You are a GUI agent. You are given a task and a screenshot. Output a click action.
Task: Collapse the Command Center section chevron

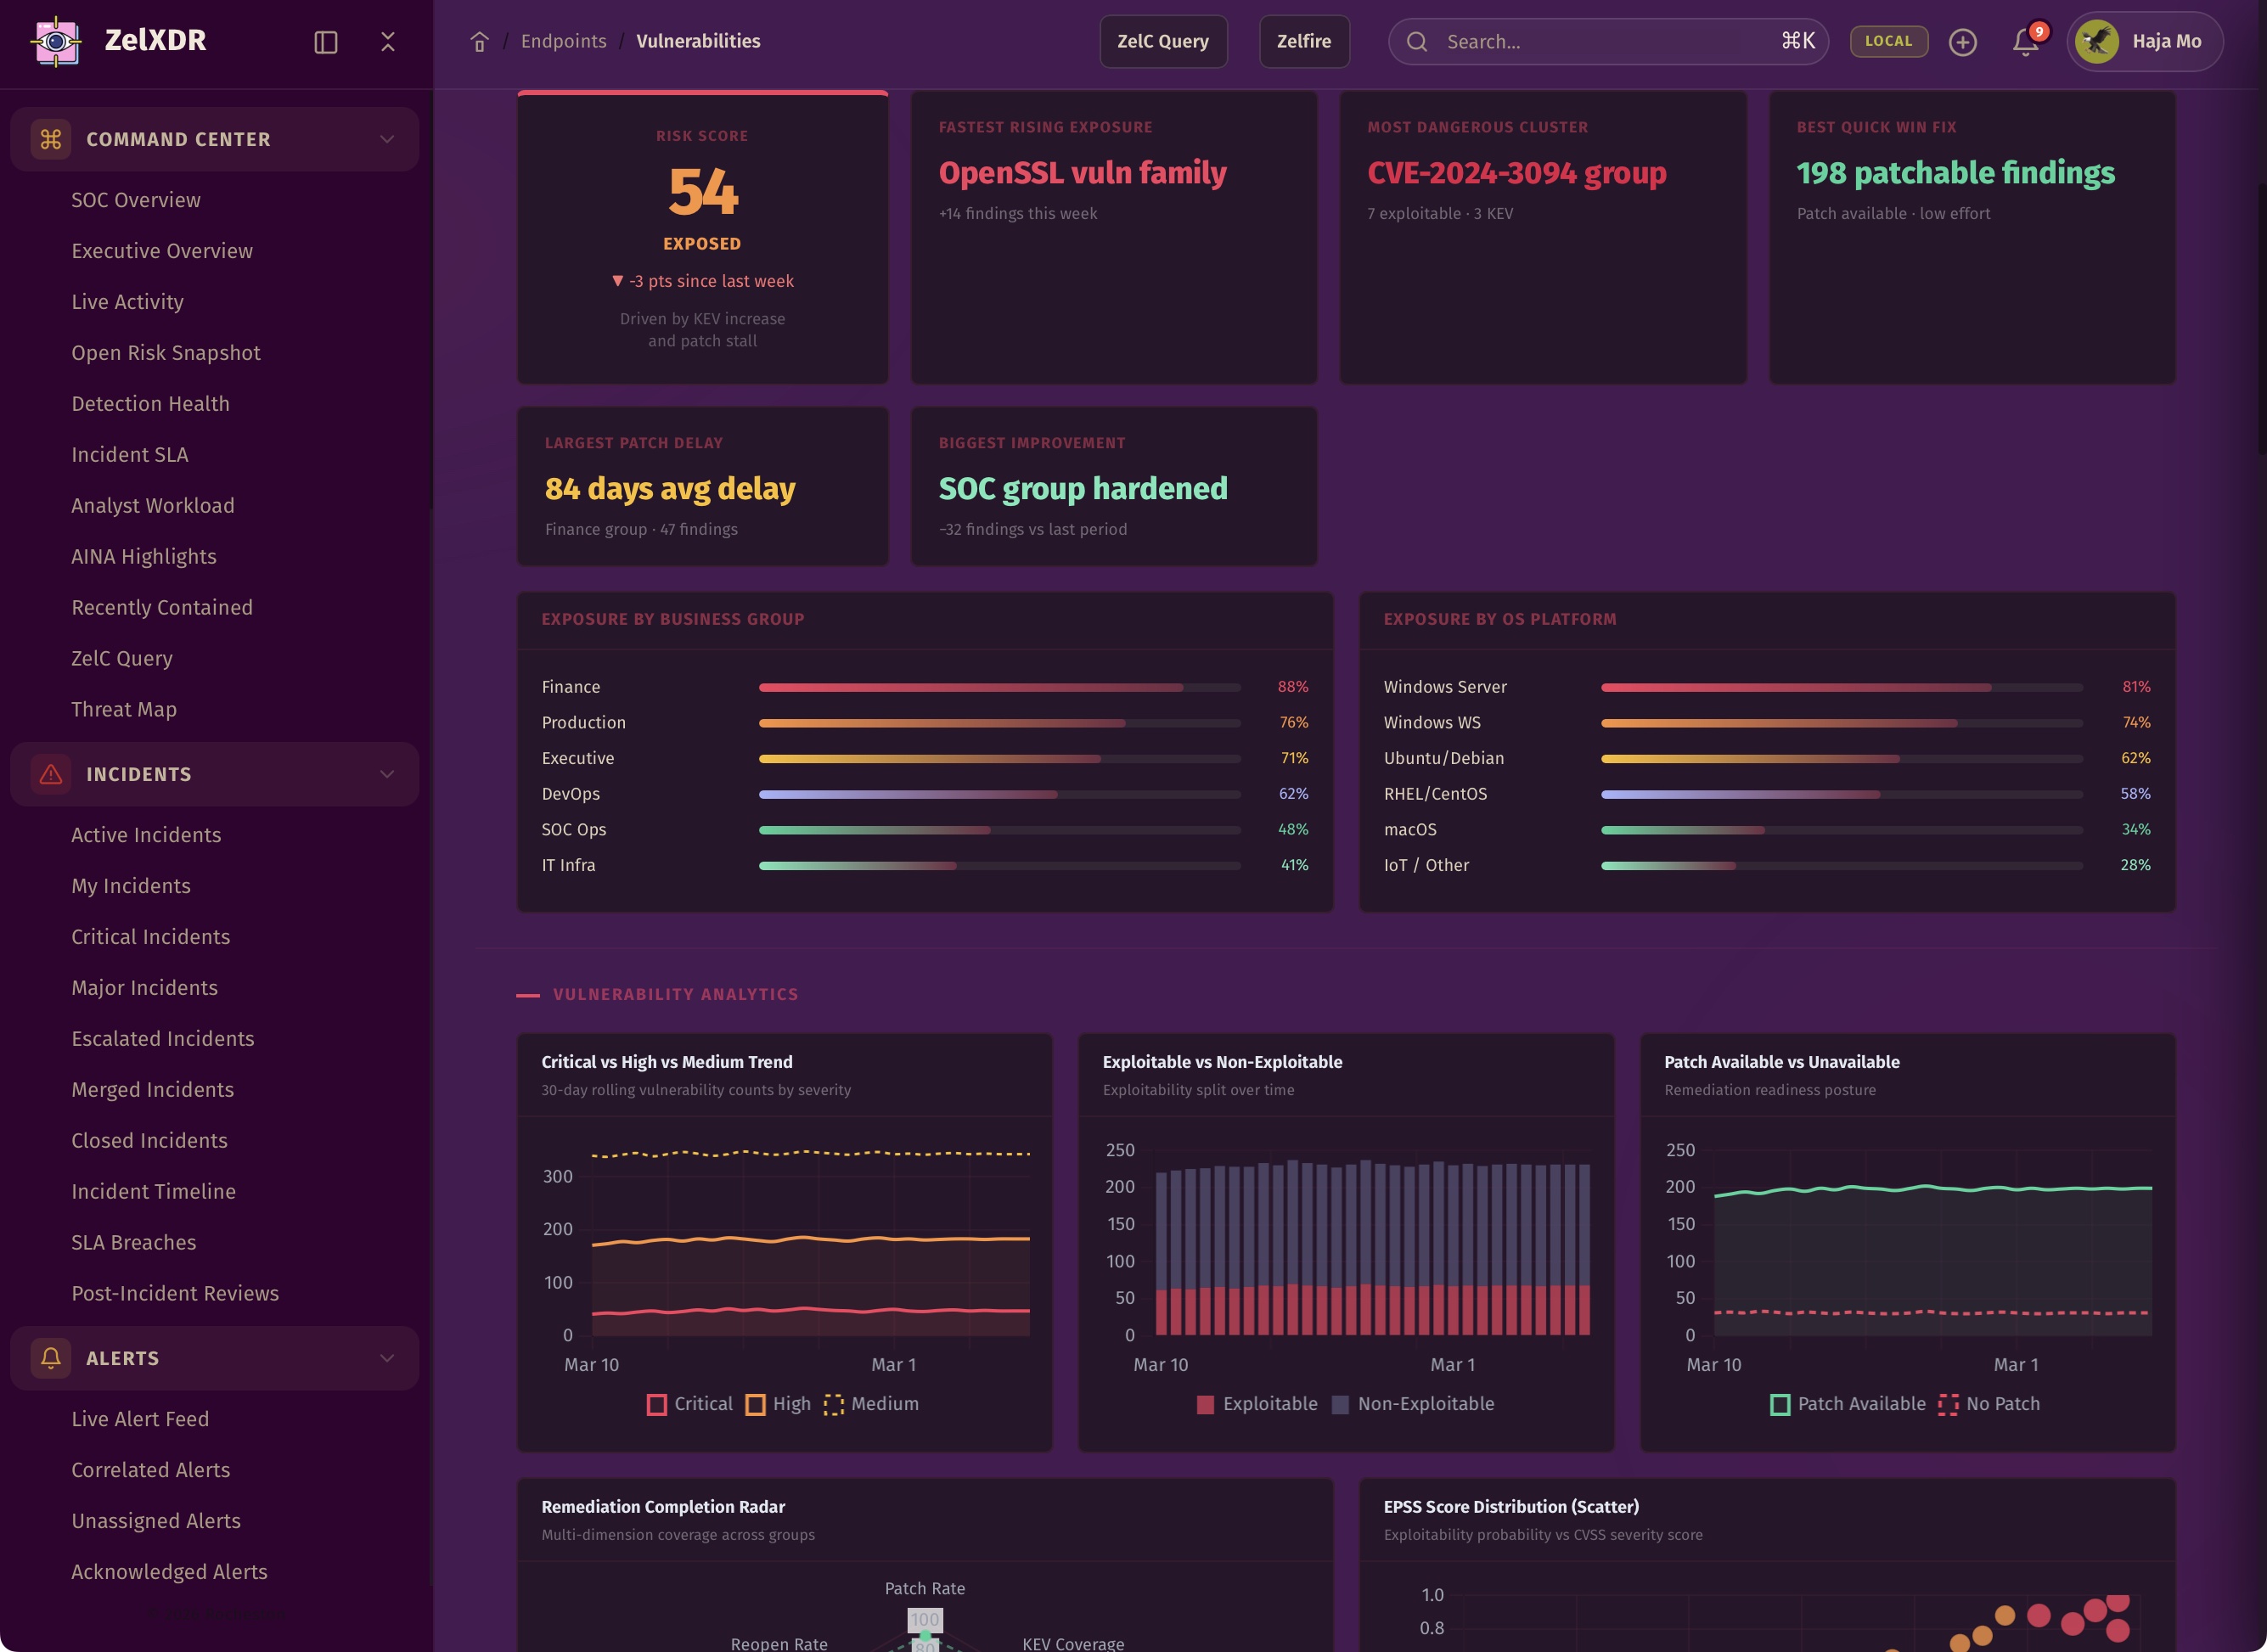[387, 139]
